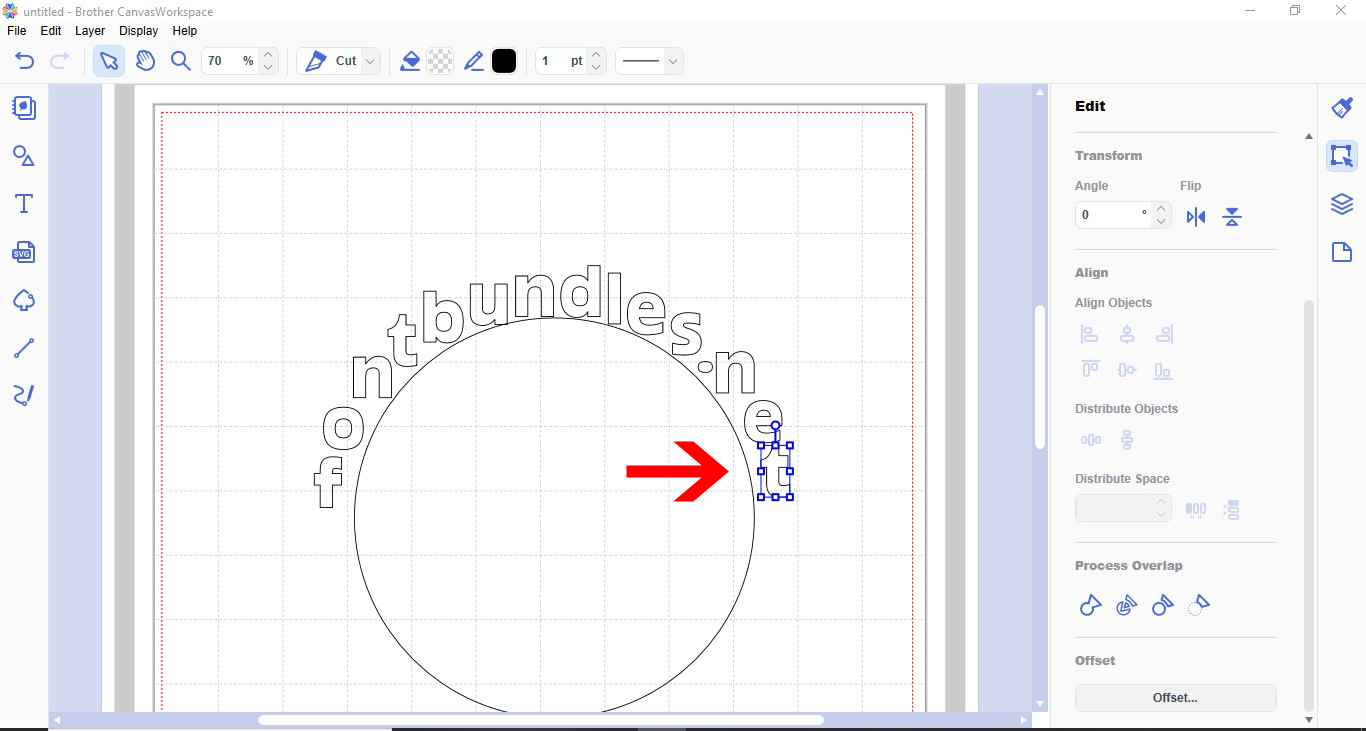
Task: Apply Remove Overlapped in Process Overlap
Action: click(1198, 605)
